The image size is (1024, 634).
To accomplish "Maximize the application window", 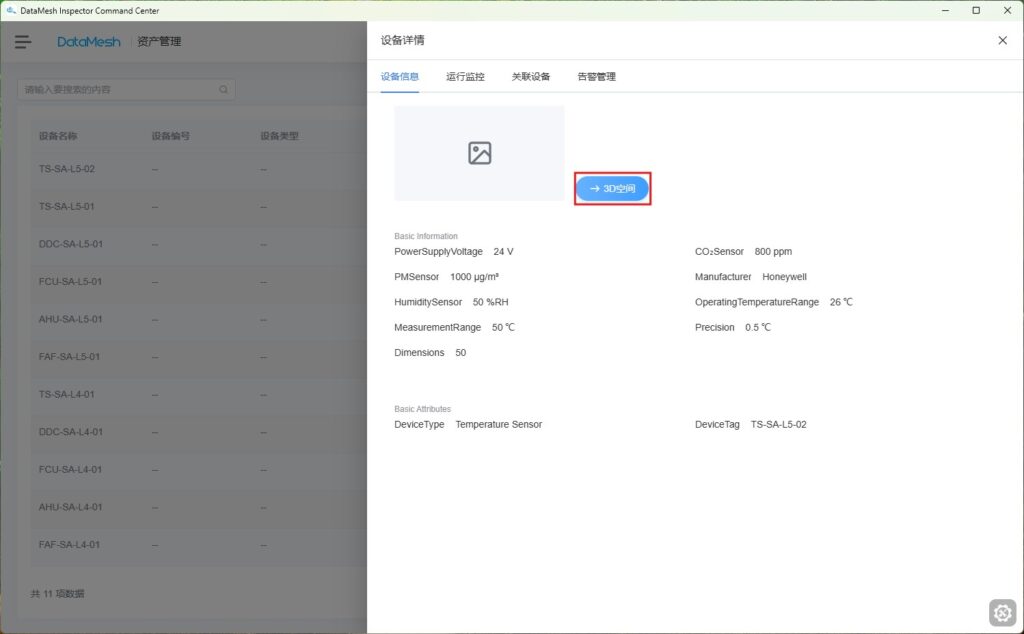I will (x=976, y=10).
